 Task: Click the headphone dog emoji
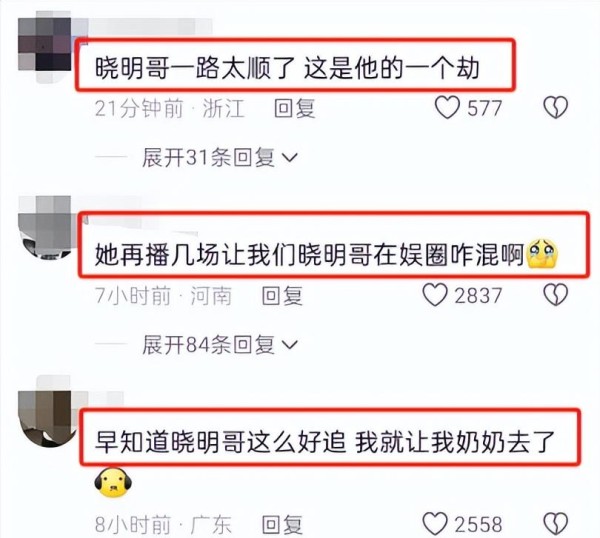(113, 483)
